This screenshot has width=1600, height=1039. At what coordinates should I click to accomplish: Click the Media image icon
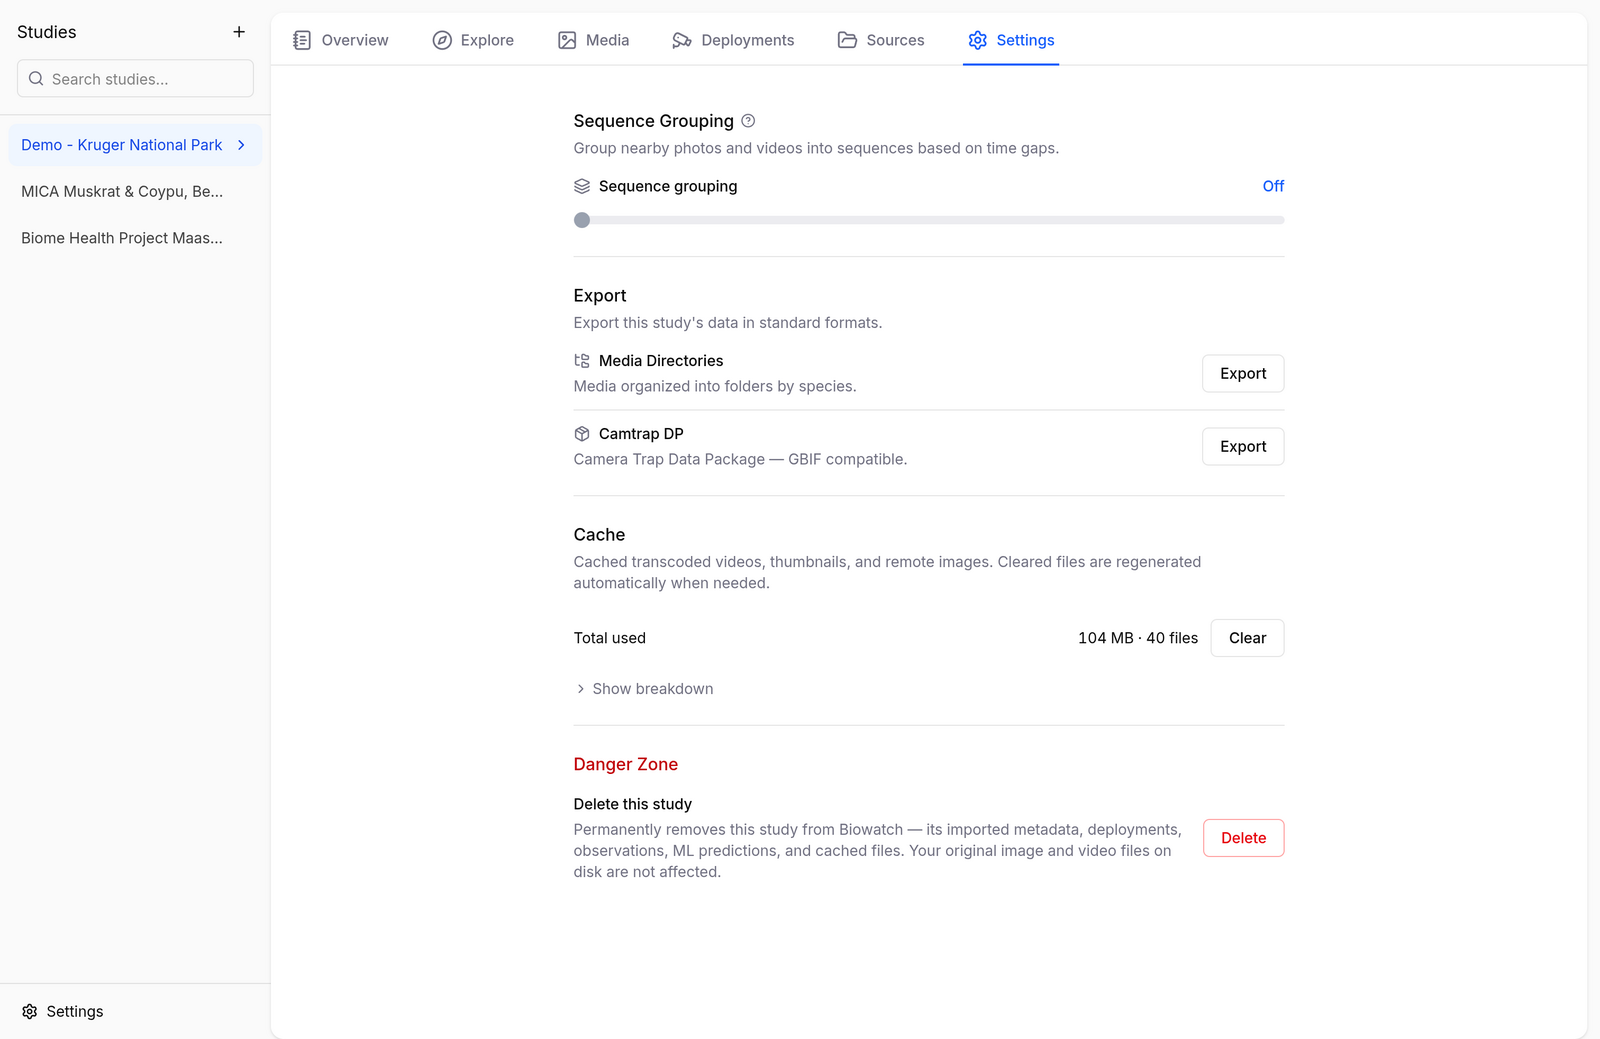567,40
